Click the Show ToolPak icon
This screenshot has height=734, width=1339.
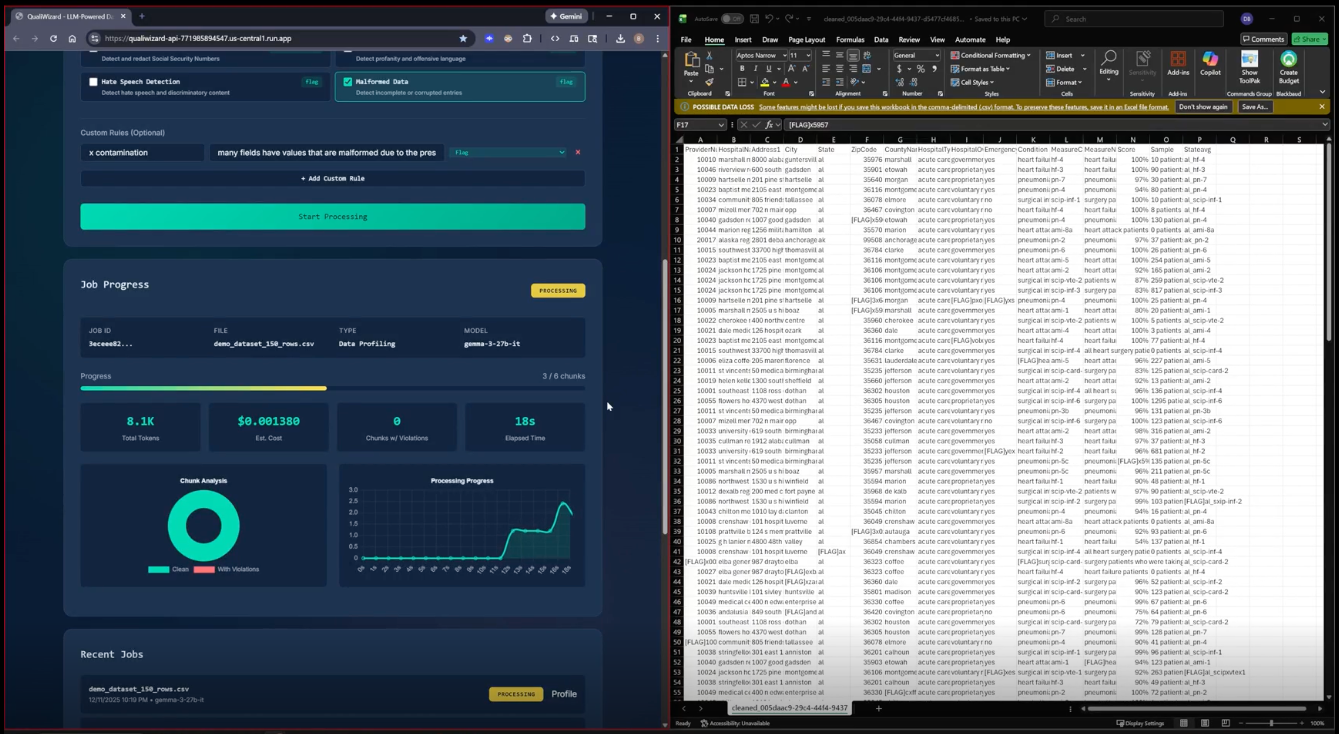[1249, 66]
